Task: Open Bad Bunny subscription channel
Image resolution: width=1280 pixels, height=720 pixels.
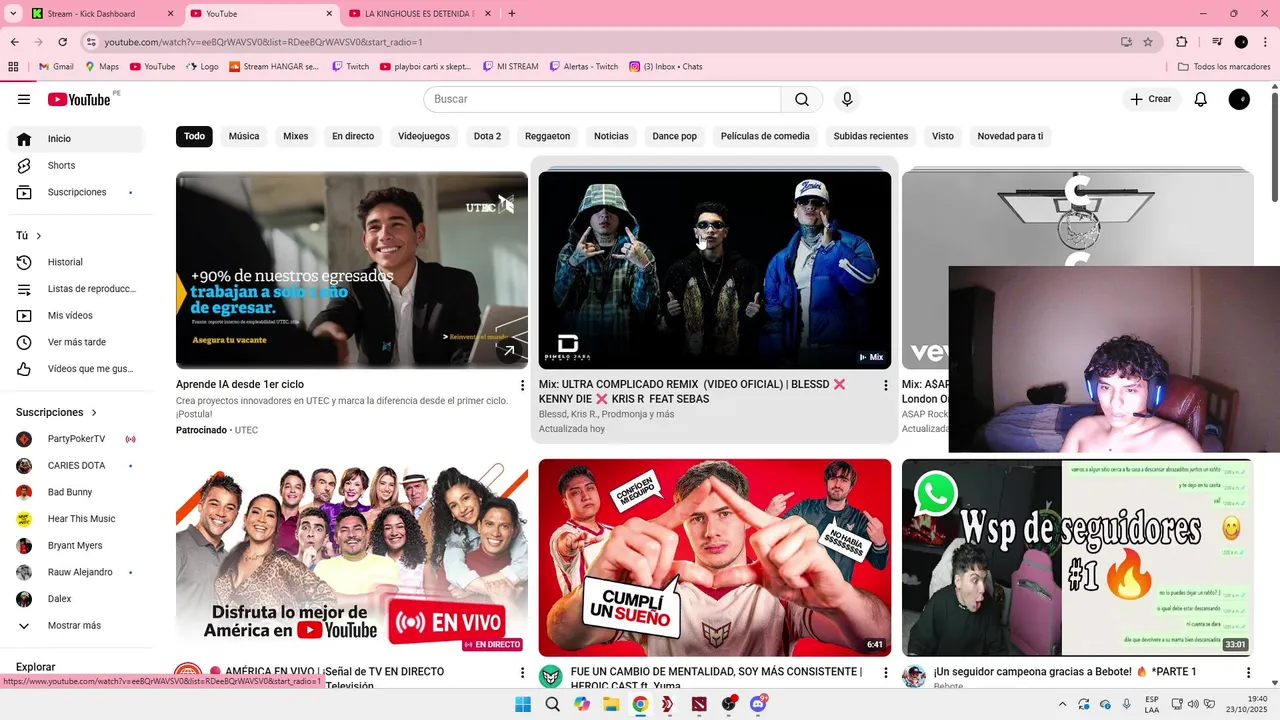Action: (76, 492)
